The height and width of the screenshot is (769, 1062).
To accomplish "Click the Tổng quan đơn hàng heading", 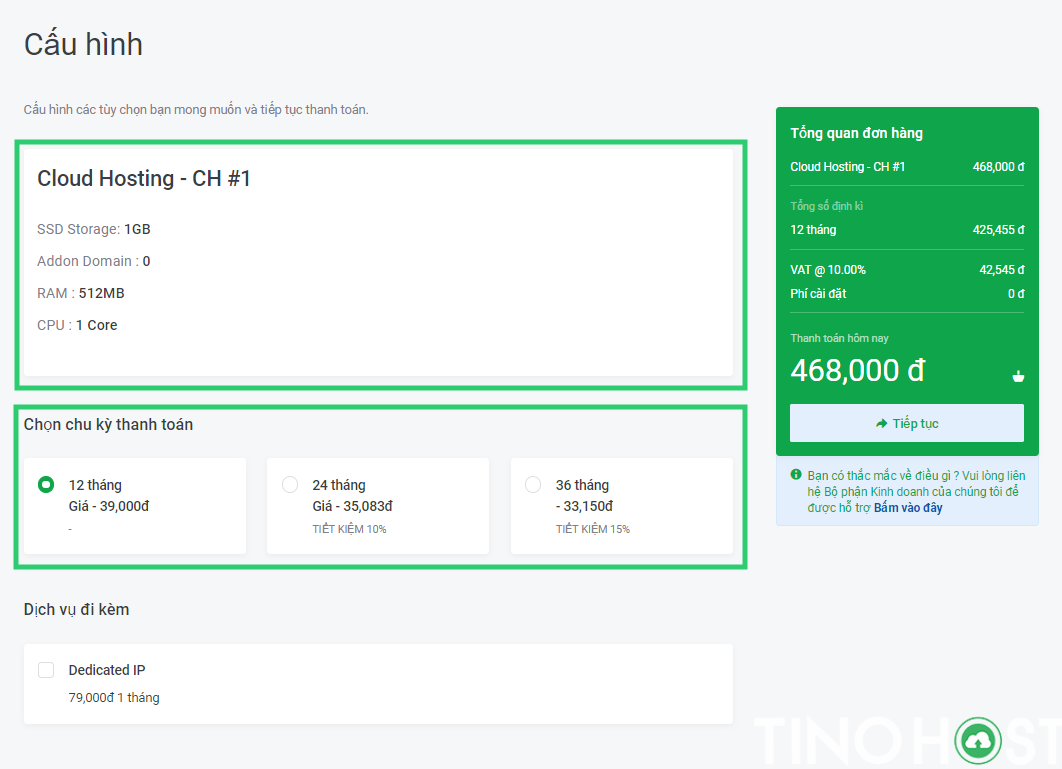I will tap(857, 133).
